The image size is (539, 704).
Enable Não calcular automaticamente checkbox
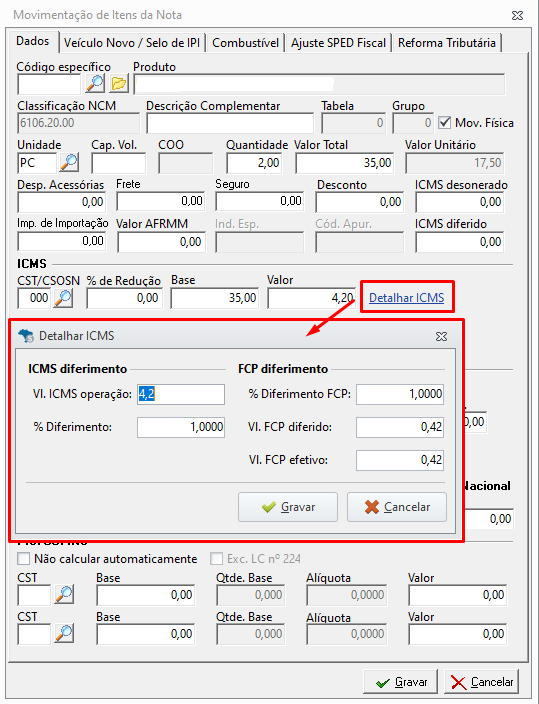pos(23,559)
